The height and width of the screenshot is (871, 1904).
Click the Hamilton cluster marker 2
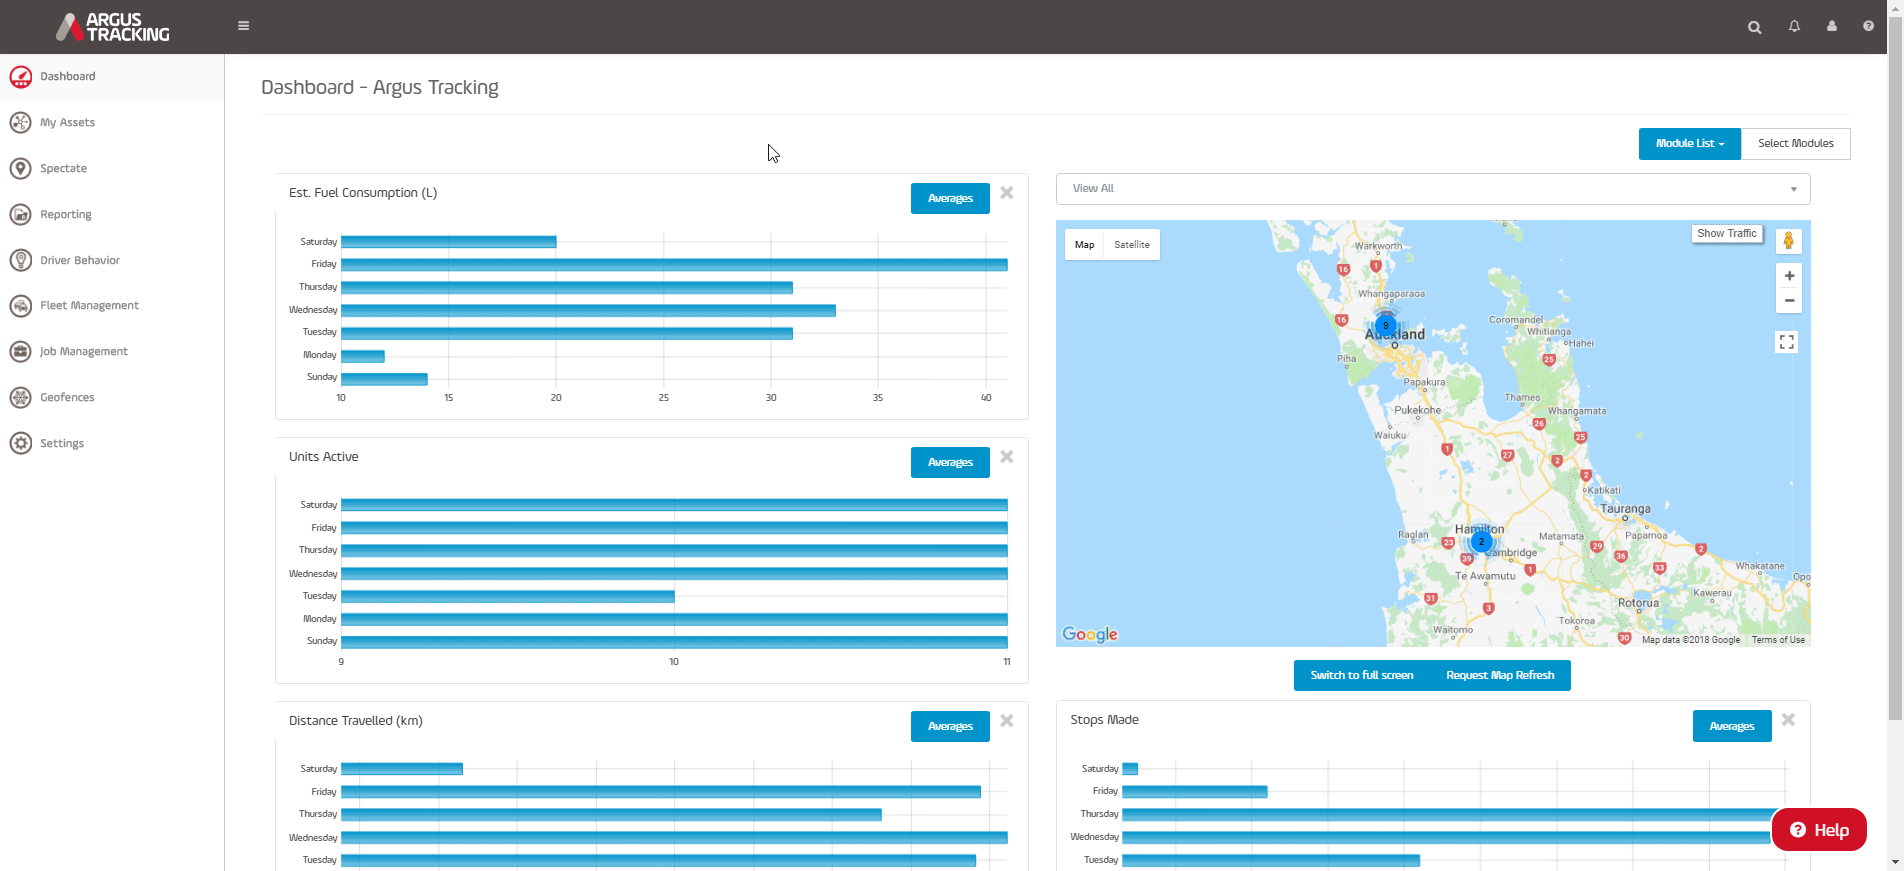click(1481, 542)
